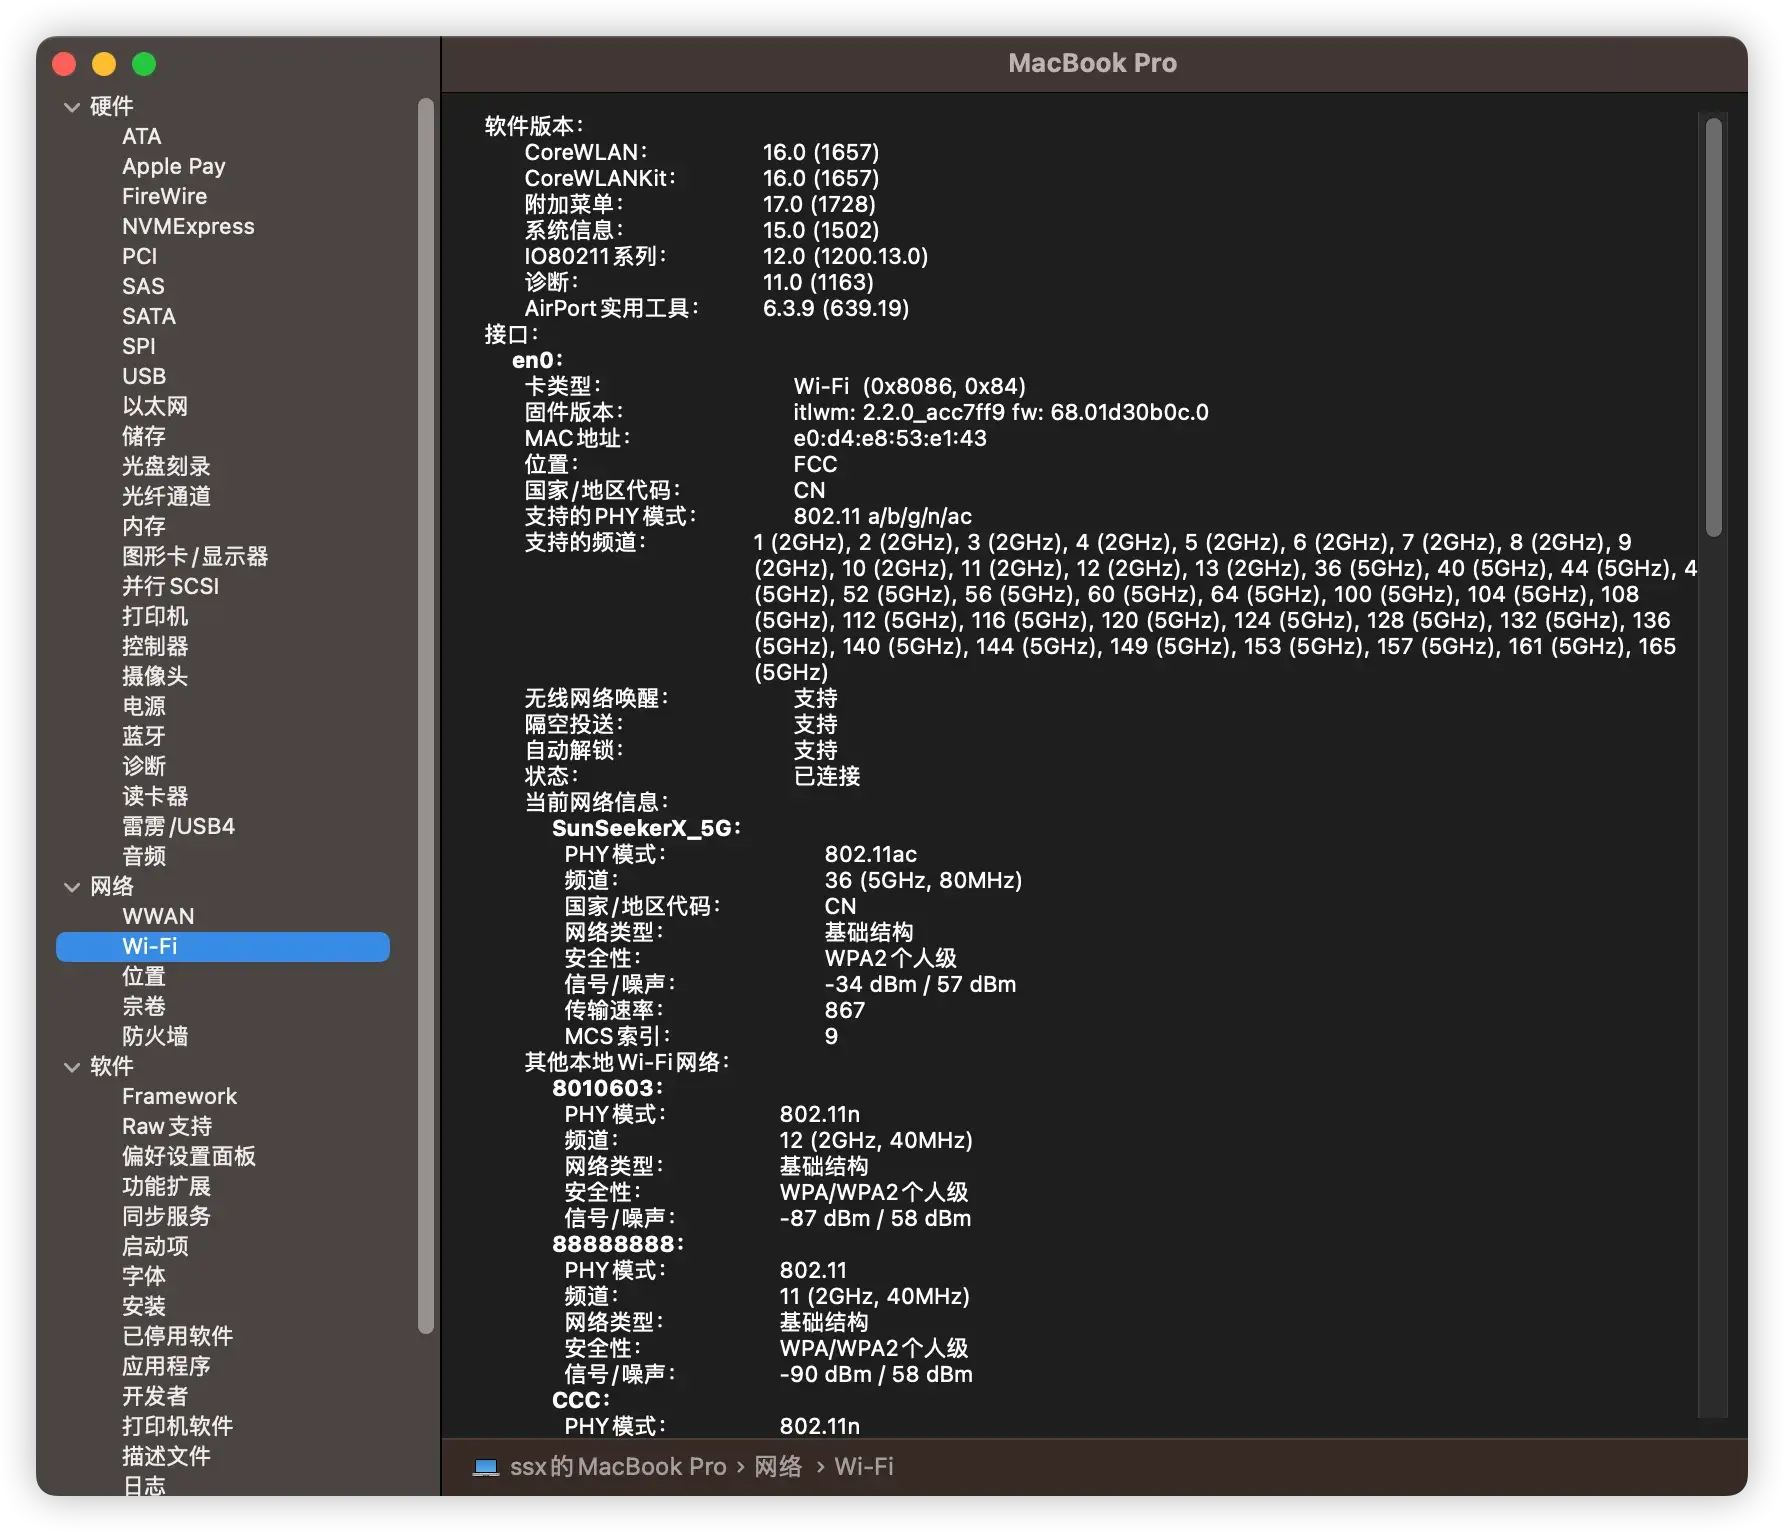
Task: Open 内存 information
Action: 144,527
